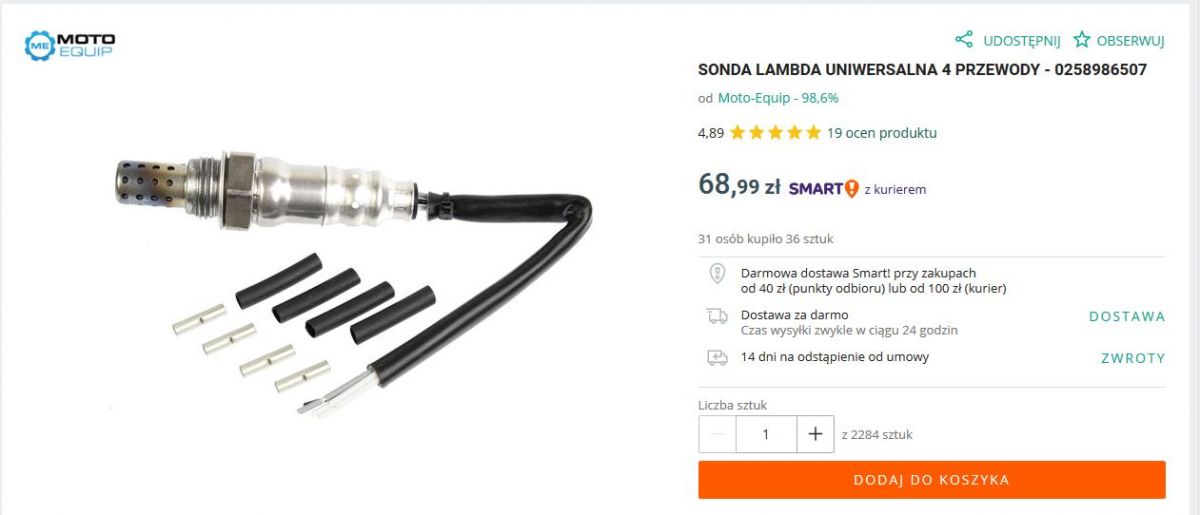Click the SMART! badge icon
The image size is (1200, 515).
pos(824,188)
